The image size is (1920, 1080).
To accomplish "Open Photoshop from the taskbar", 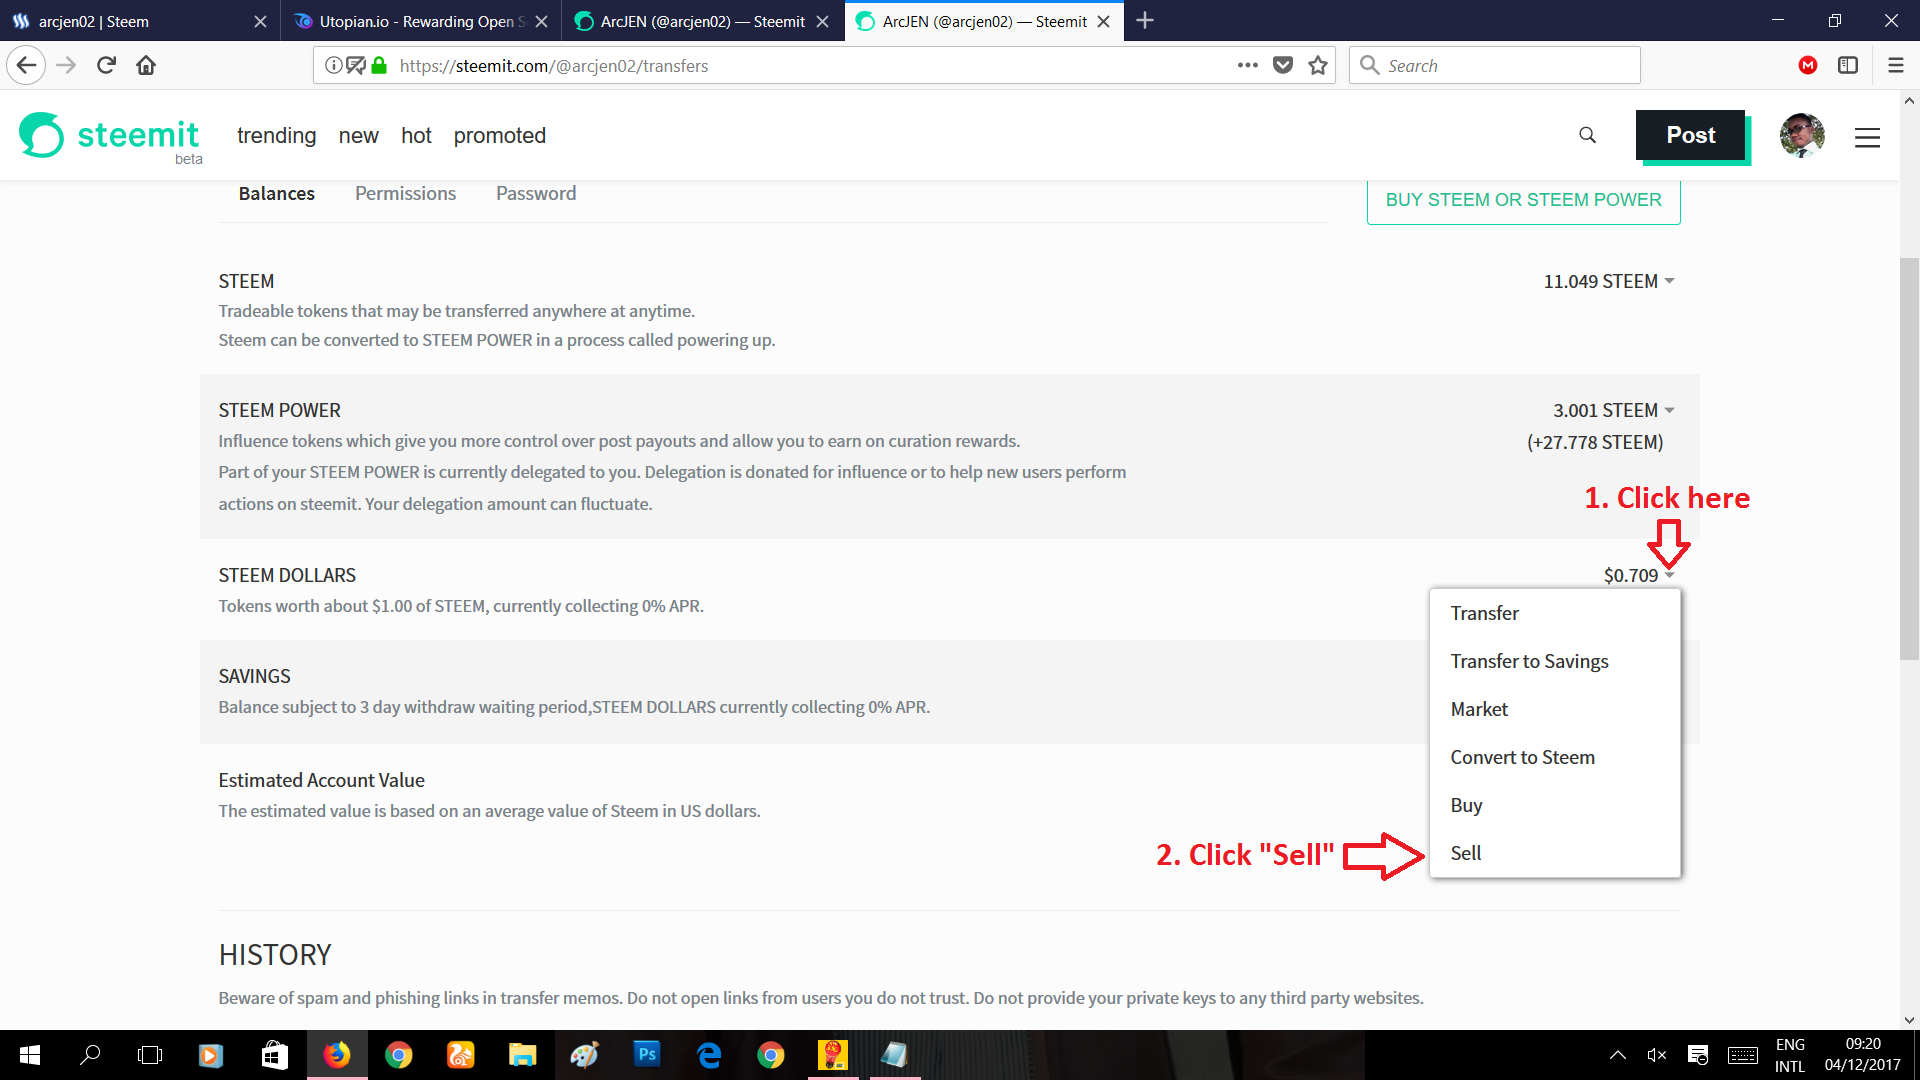I will (x=647, y=1054).
